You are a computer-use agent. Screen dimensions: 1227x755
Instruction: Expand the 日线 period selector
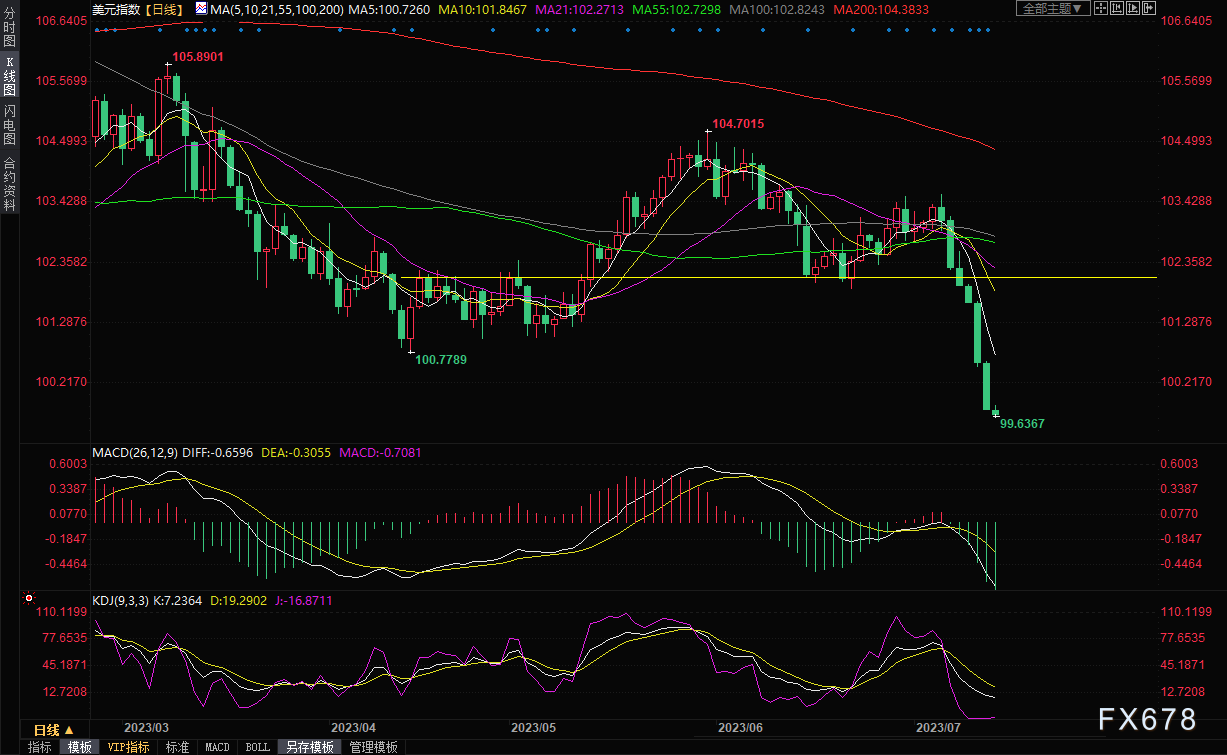pos(54,729)
